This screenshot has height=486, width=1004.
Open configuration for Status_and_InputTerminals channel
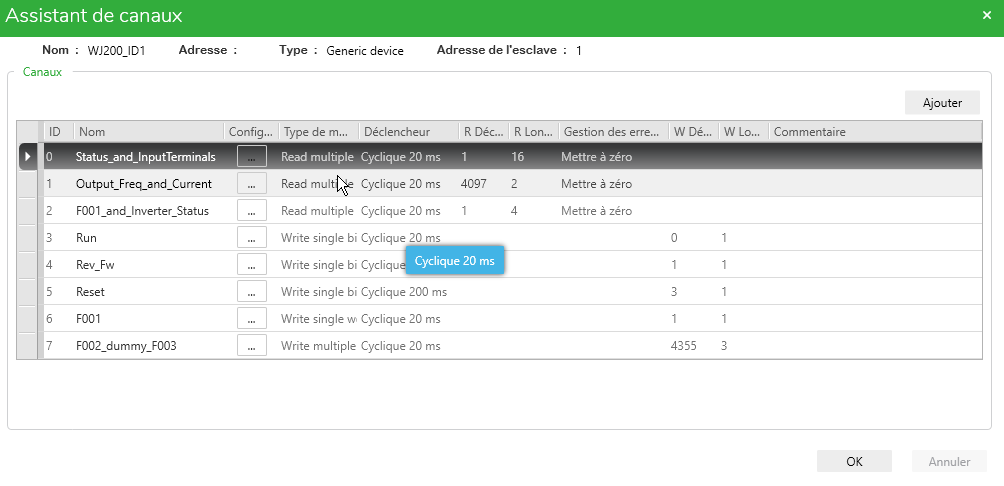coord(251,157)
